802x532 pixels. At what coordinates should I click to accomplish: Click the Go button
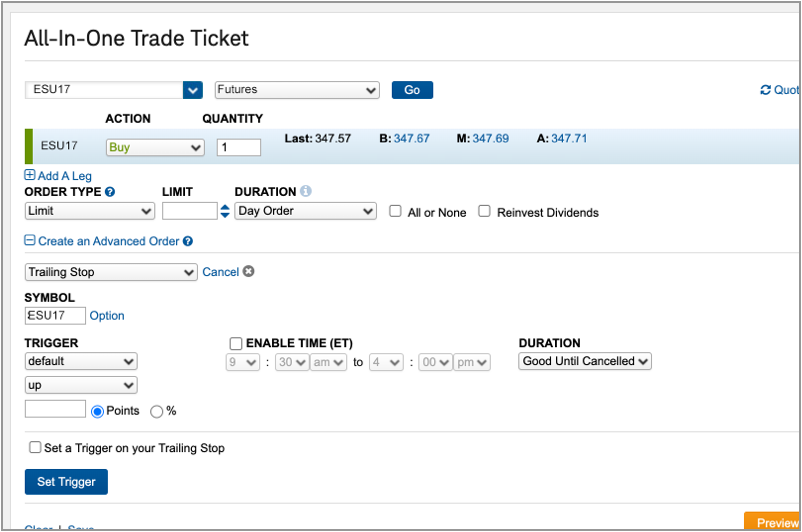pos(412,90)
